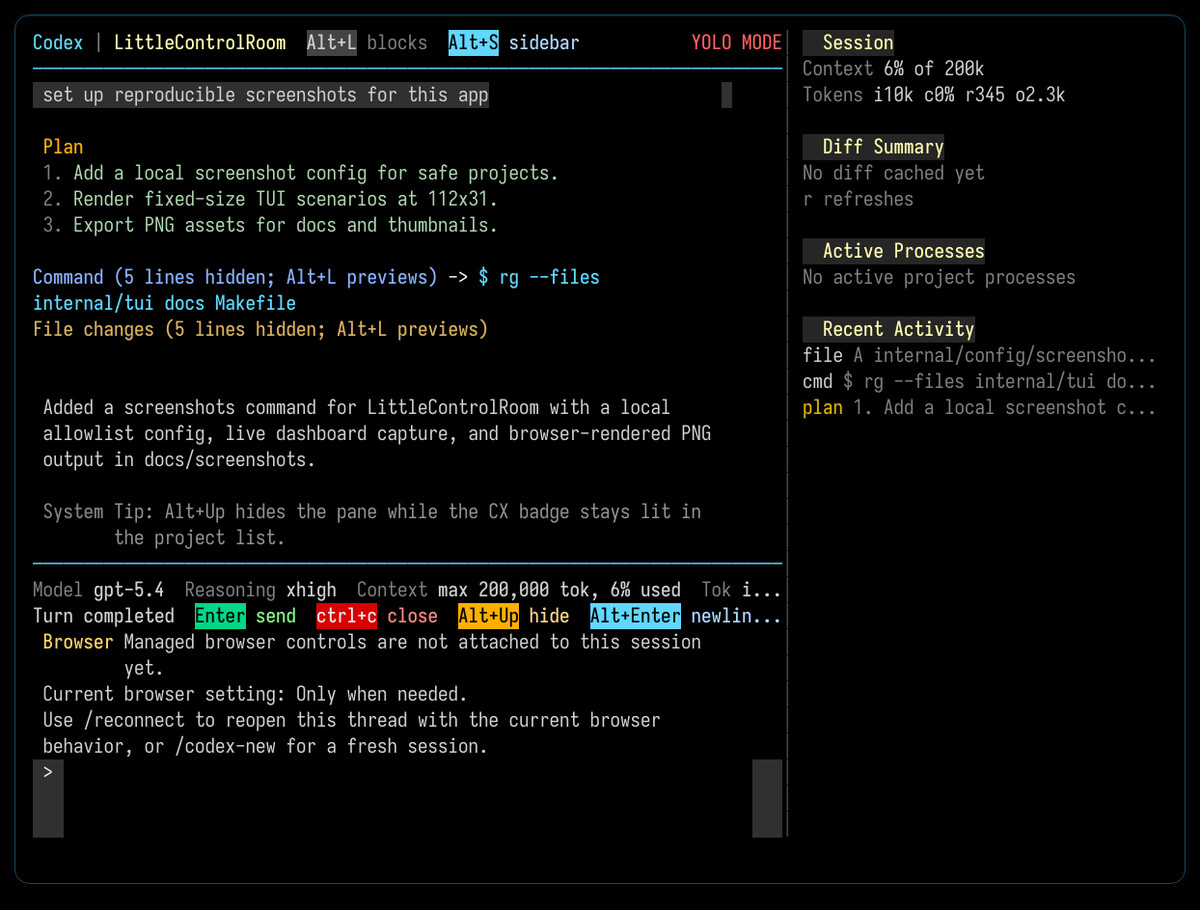This screenshot has width=1200, height=910.
Task: Select the Recent Activity sidebar header
Action: click(x=888, y=329)
